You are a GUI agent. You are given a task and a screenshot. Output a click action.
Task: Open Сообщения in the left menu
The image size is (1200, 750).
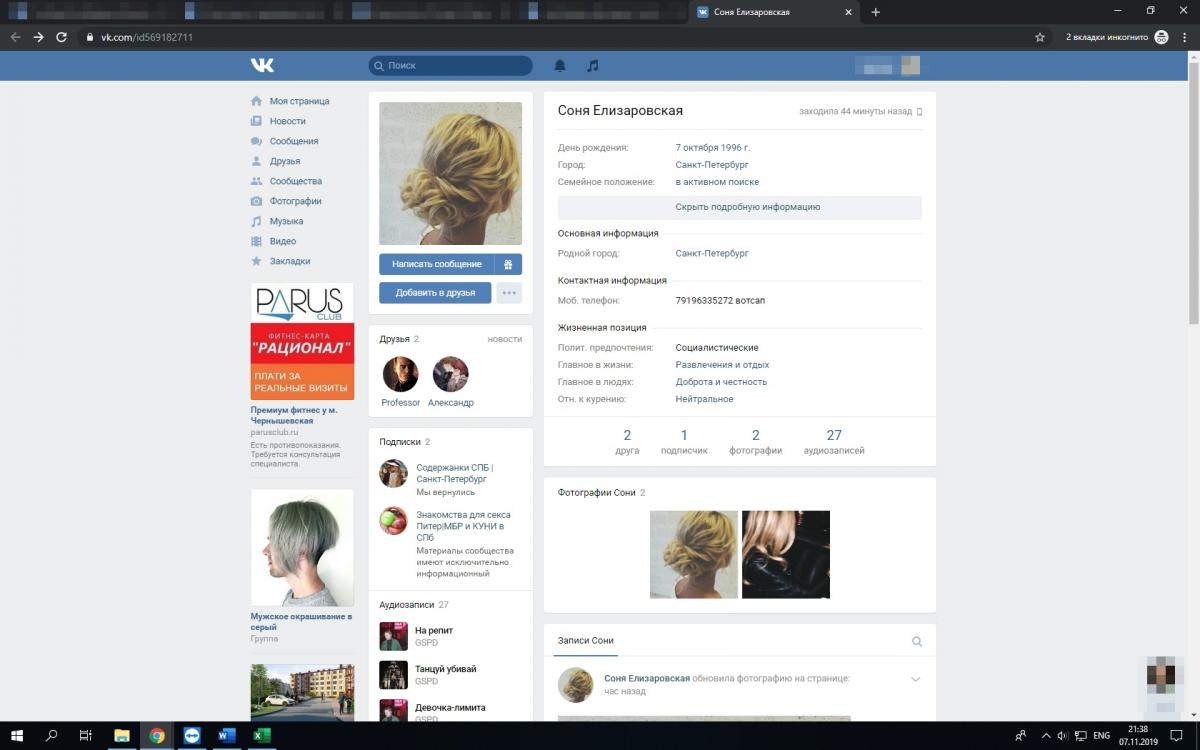click(x=293, y=141)
